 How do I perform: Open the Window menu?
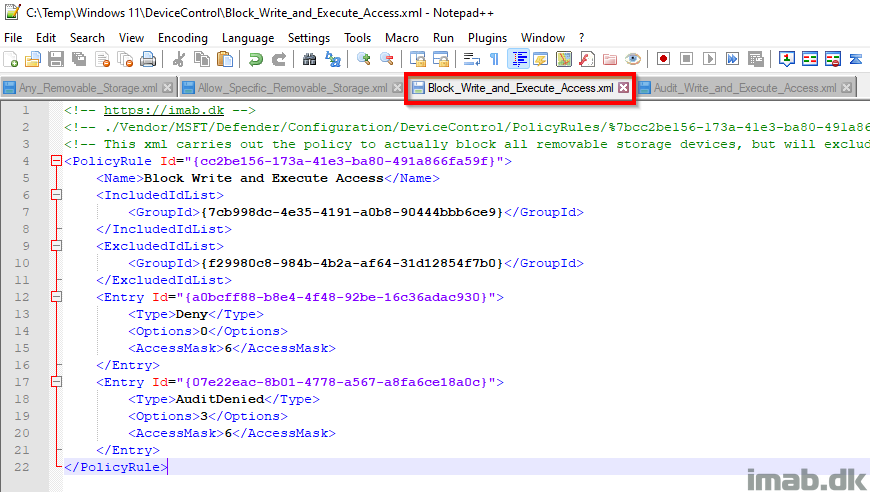coord(543,38)
